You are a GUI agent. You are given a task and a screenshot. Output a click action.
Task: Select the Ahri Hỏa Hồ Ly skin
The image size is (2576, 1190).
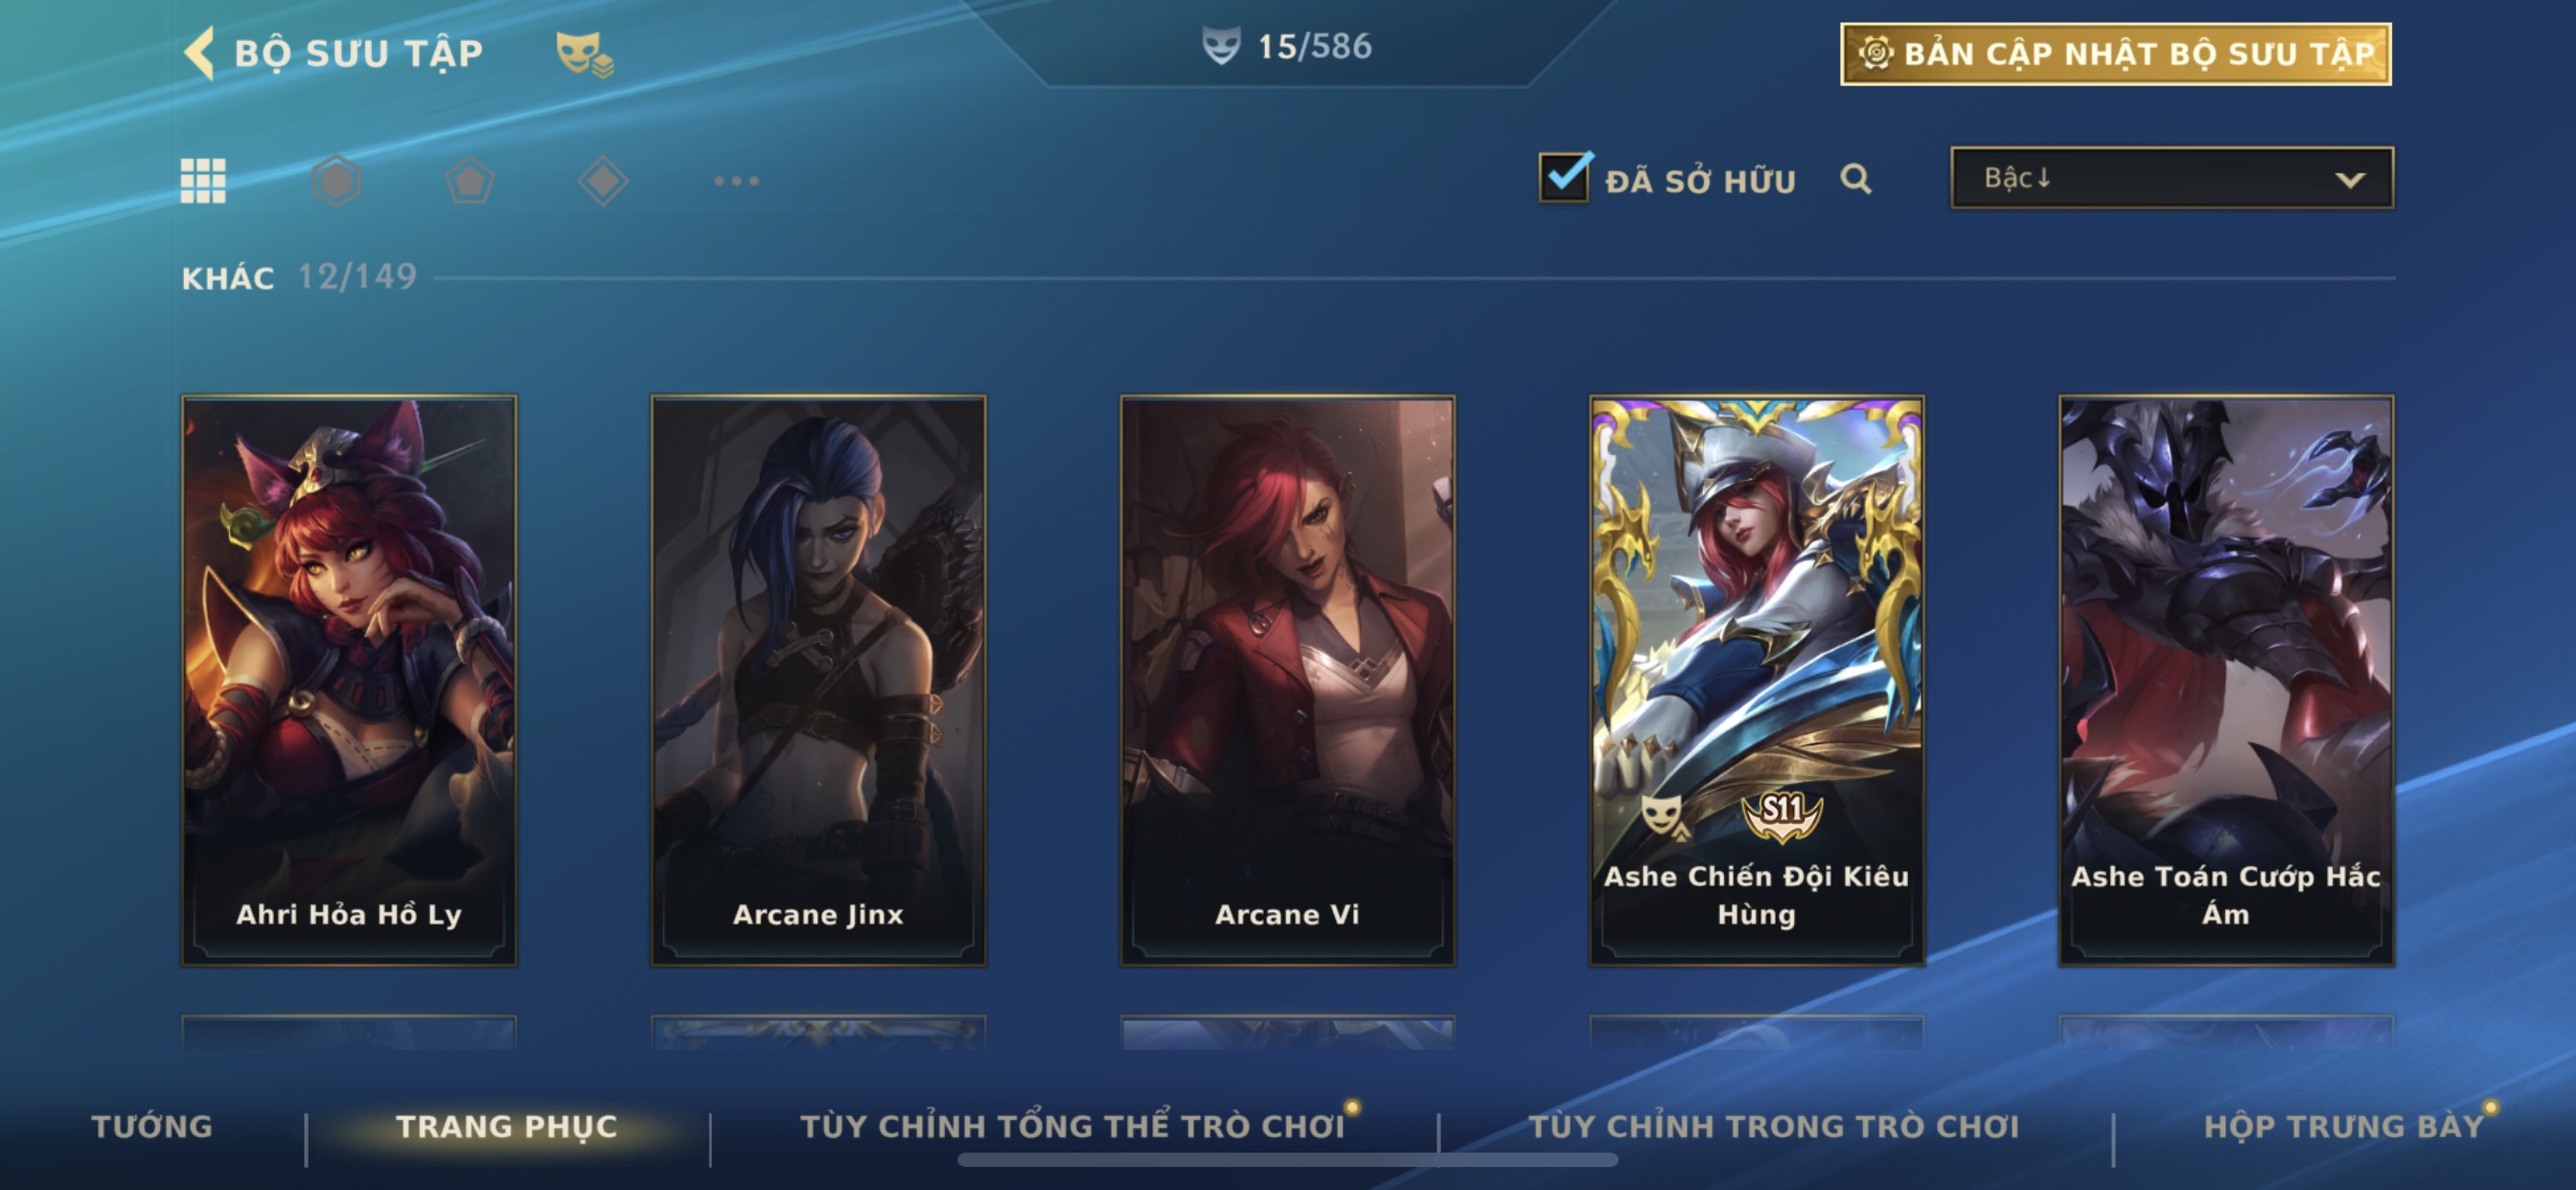(x=348, y=680)
